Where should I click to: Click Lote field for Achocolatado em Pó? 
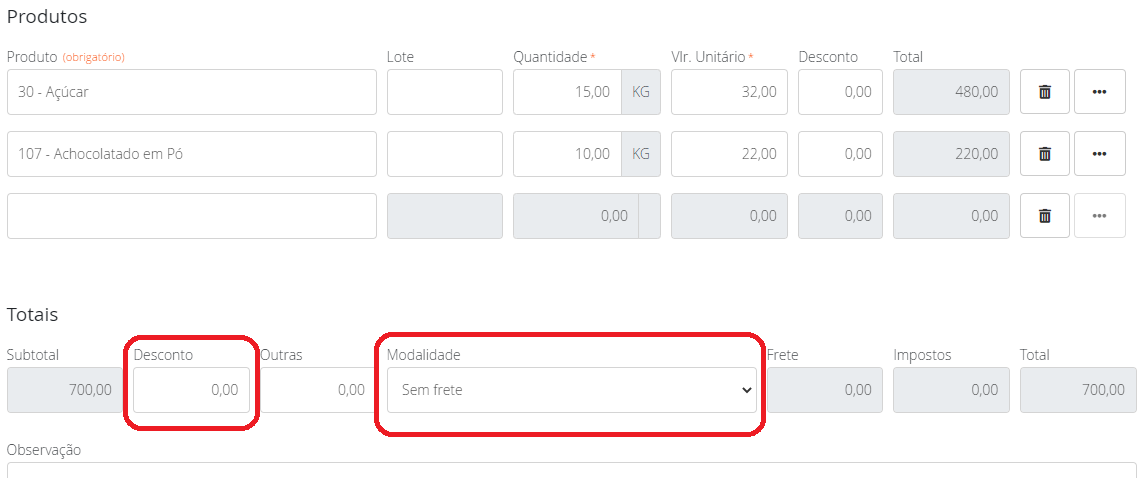[x=445, y=154]
